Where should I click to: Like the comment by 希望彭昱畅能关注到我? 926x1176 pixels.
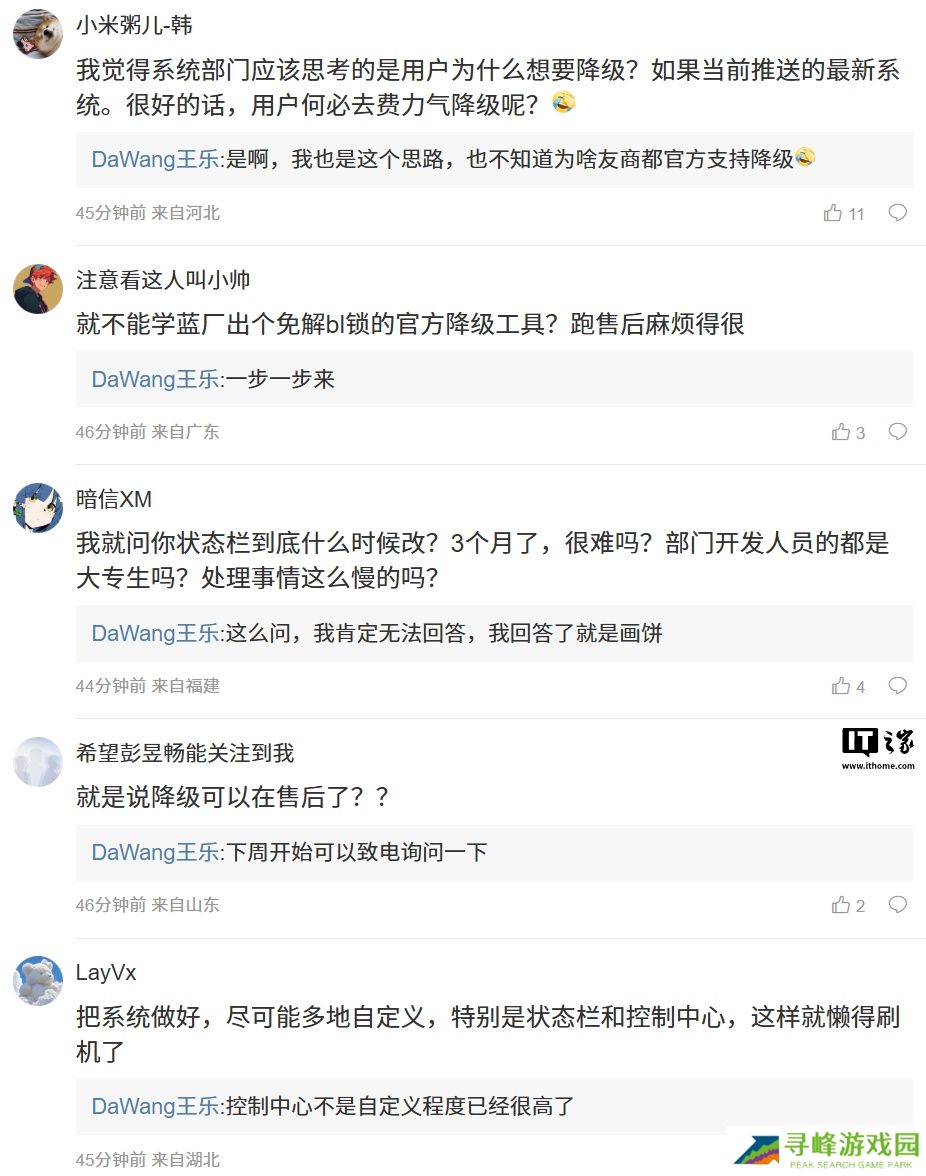click(841, 905)
